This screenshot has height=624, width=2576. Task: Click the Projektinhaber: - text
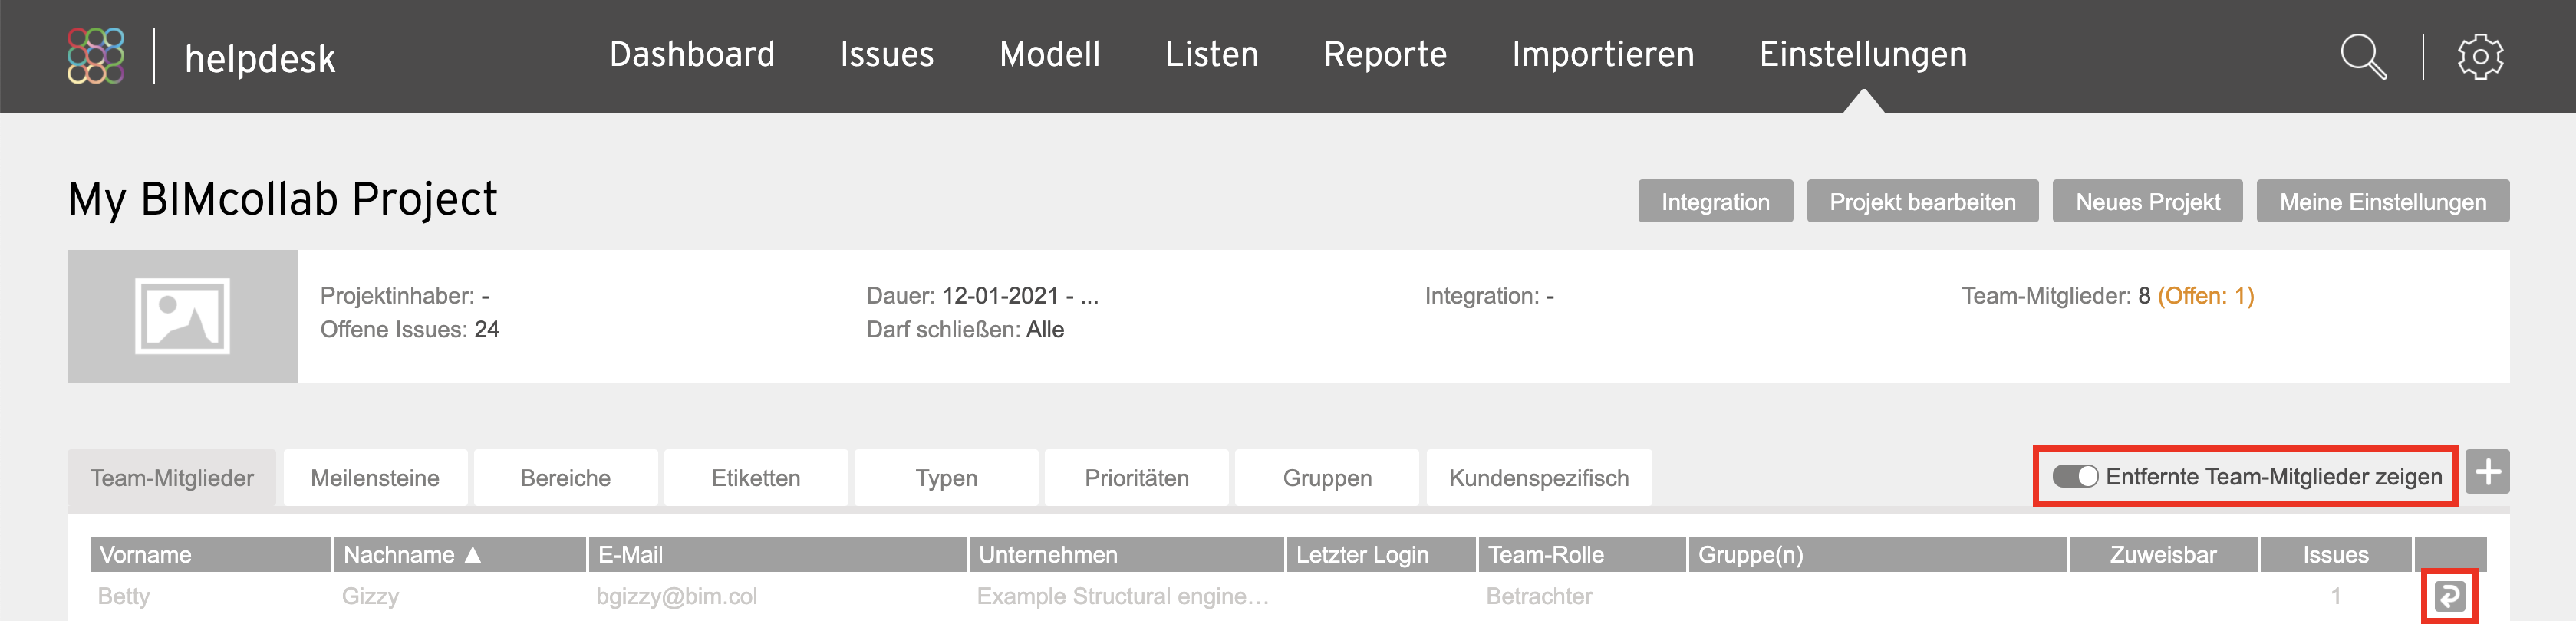tap(404, 296)
